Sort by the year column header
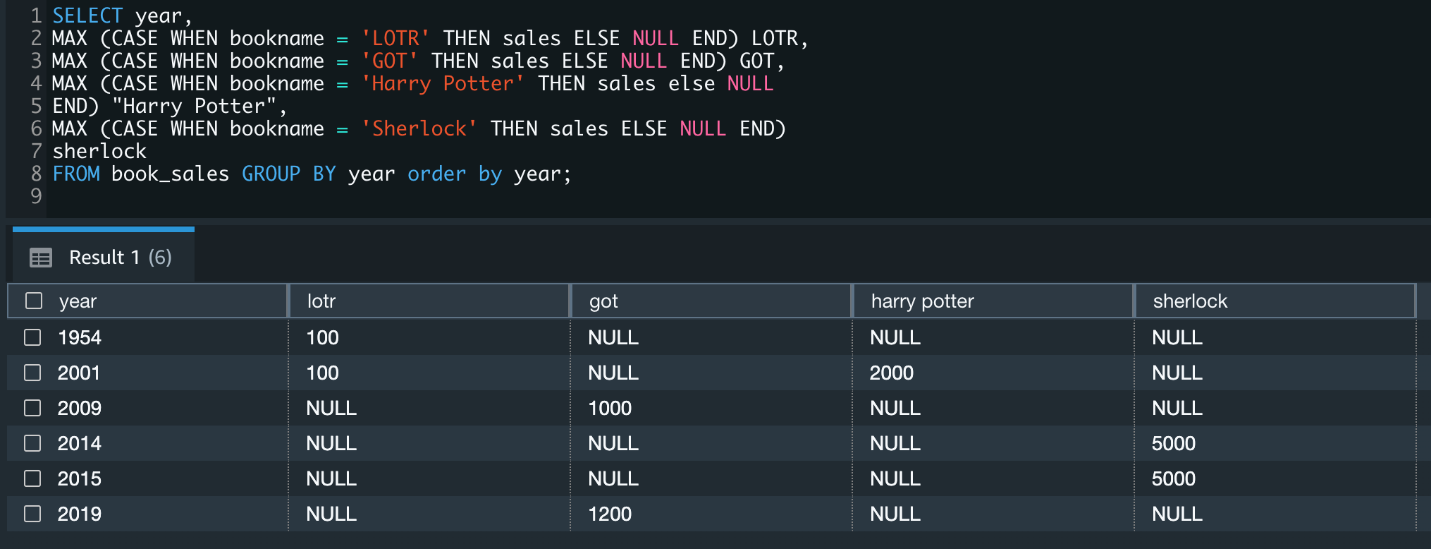Viewport: 1431px width, 549px height. click(x=78, y=301)
